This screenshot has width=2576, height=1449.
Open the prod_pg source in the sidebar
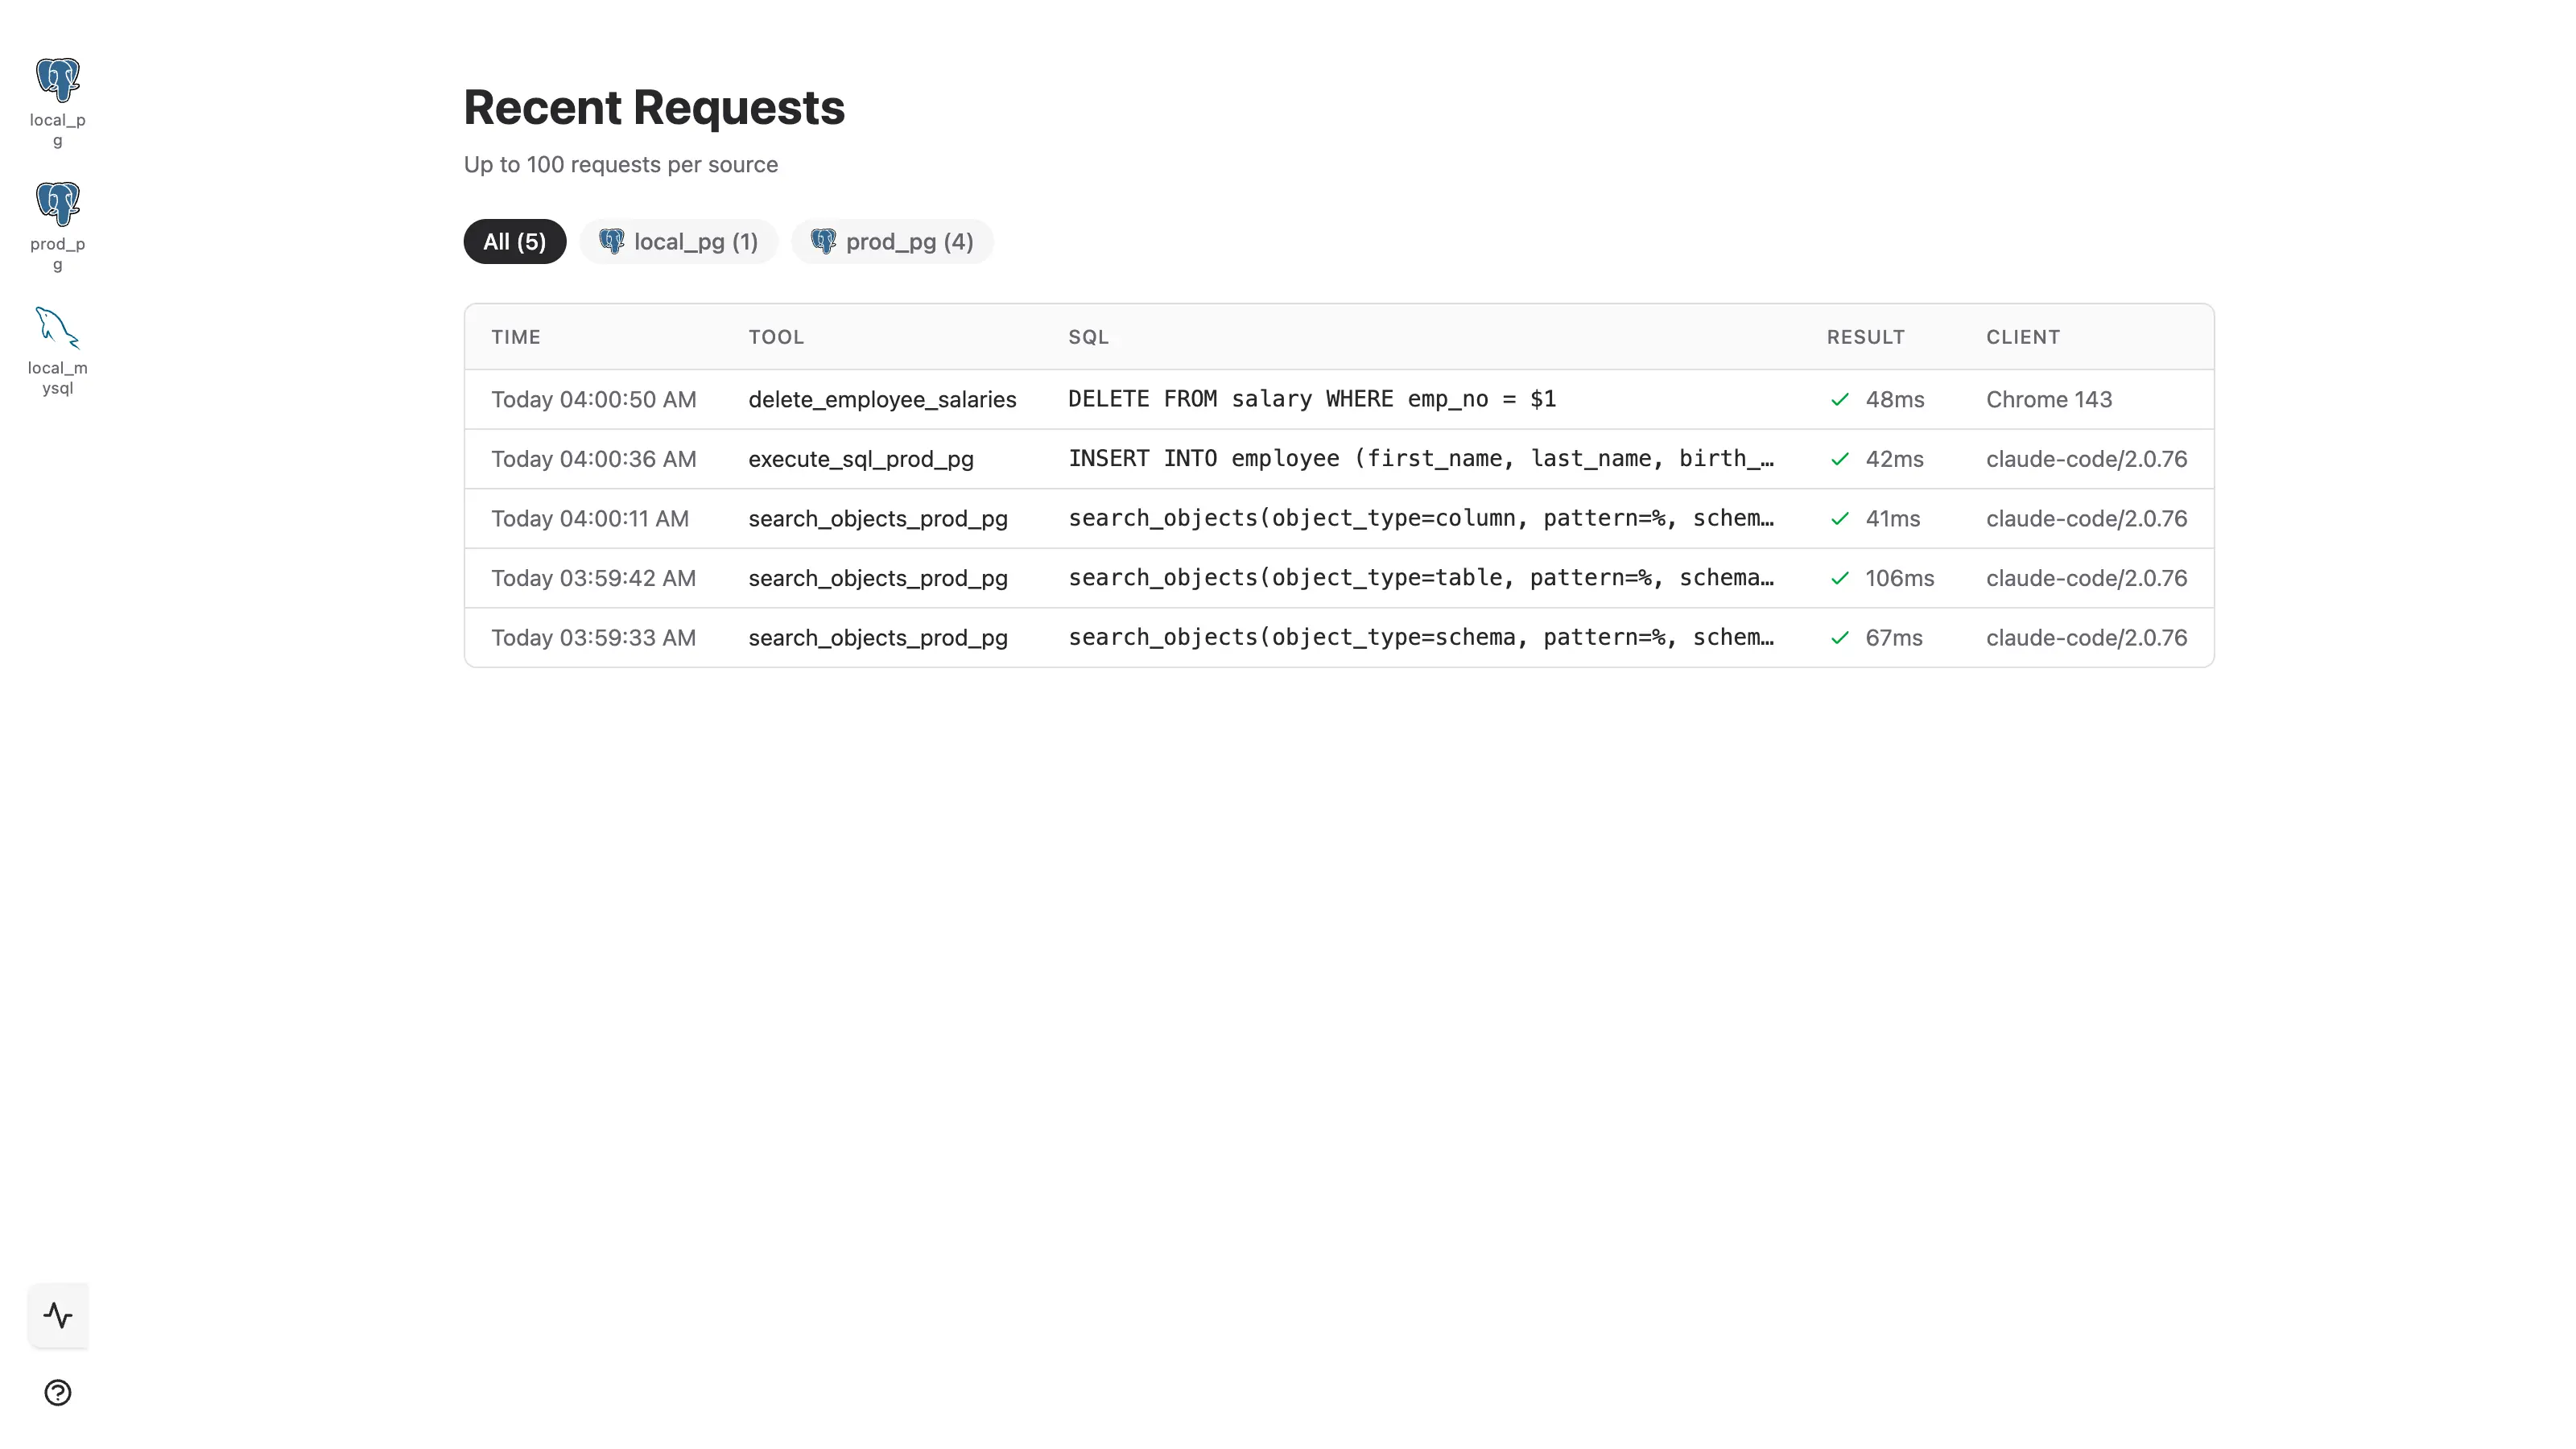coord(57,205)
